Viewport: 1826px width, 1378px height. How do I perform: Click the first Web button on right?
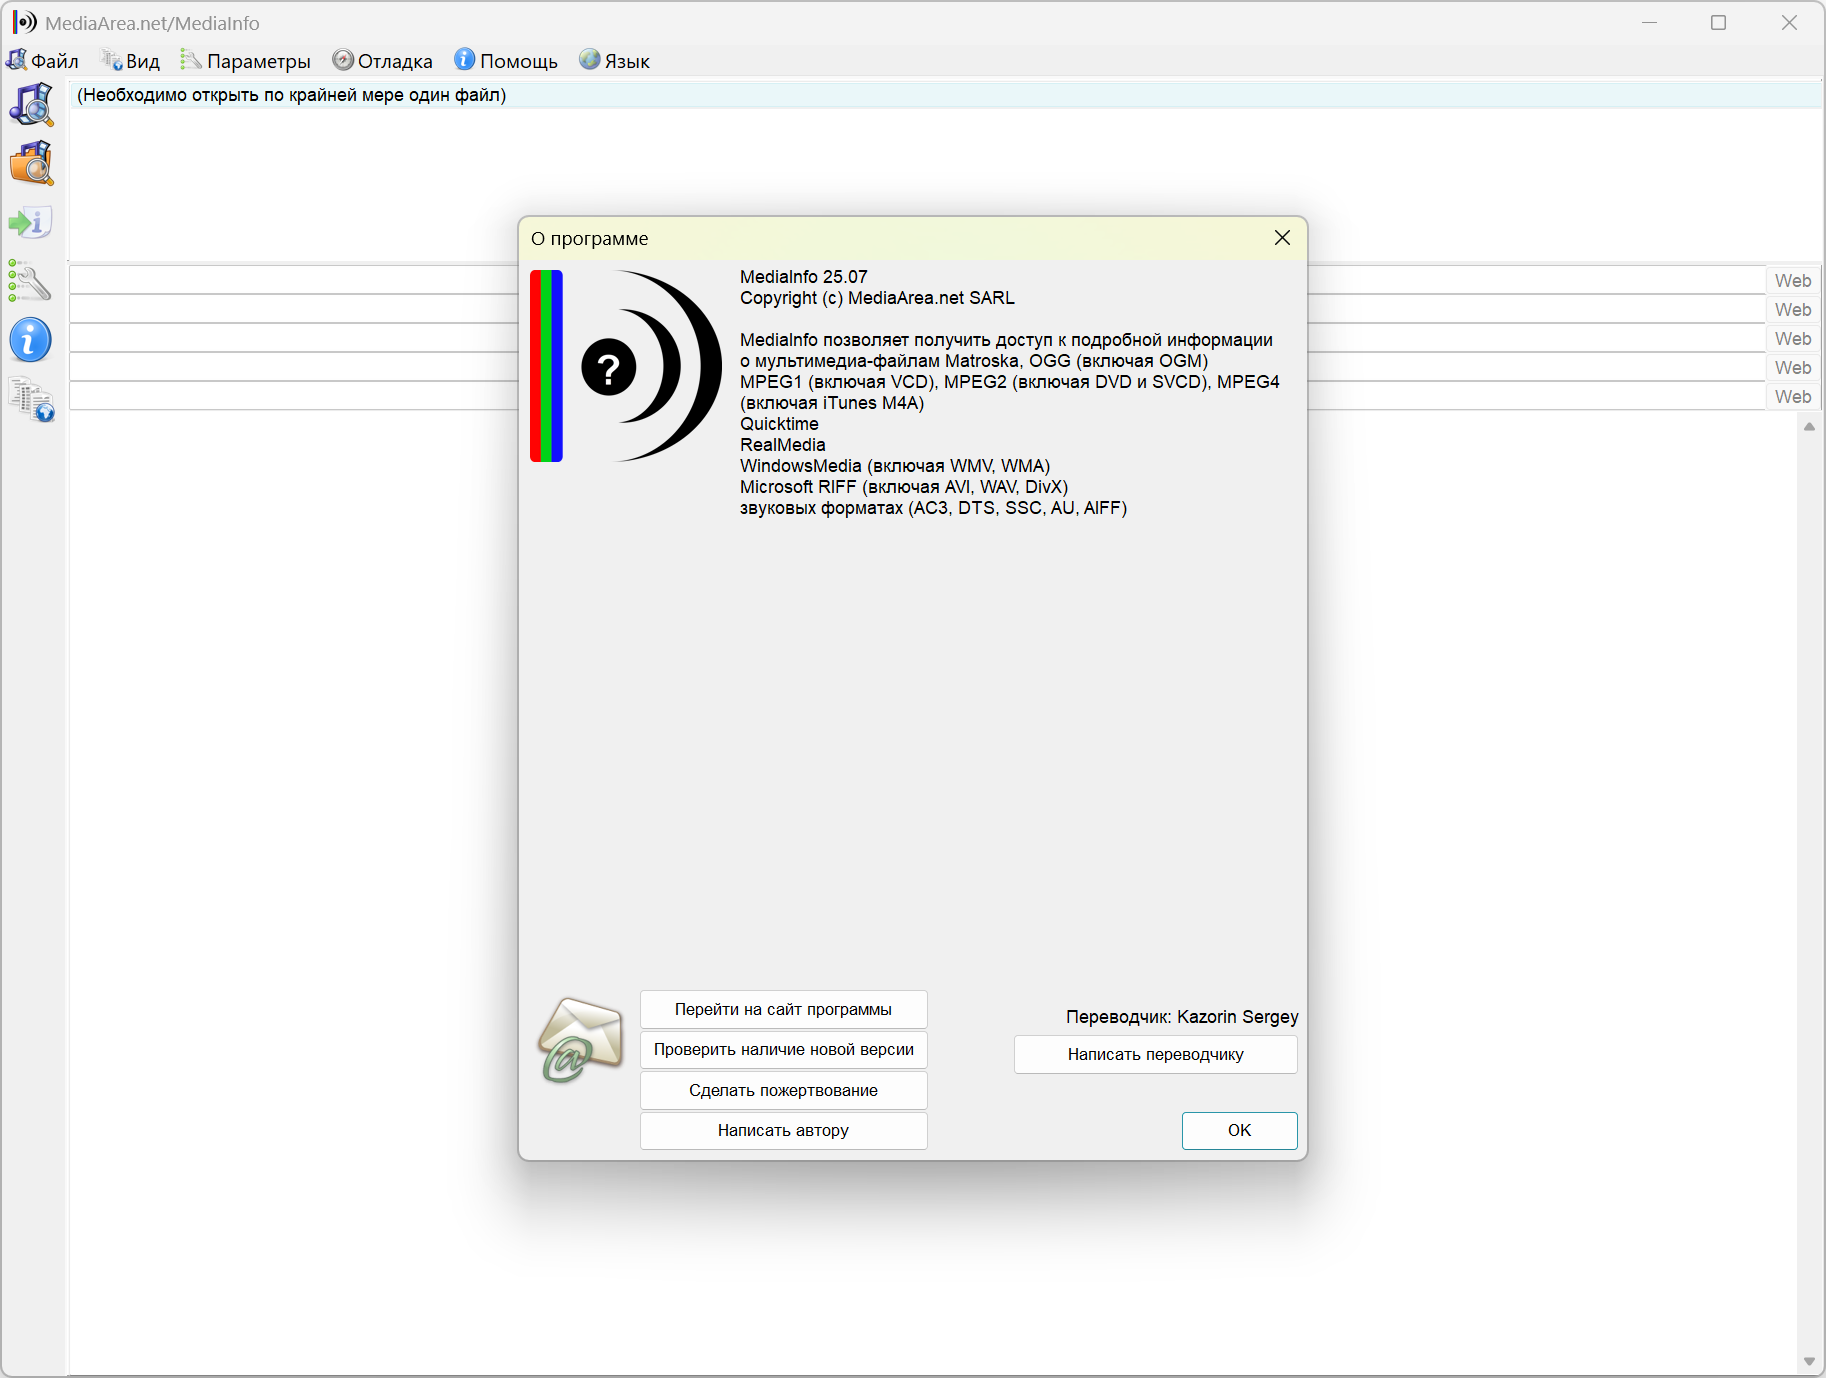pos(1792,281)
